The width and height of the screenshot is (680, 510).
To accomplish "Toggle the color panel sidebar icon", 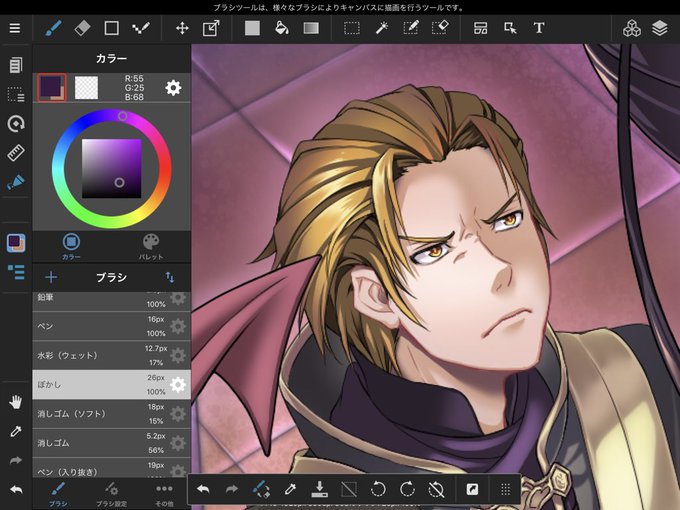I will [x=16, y=243].
